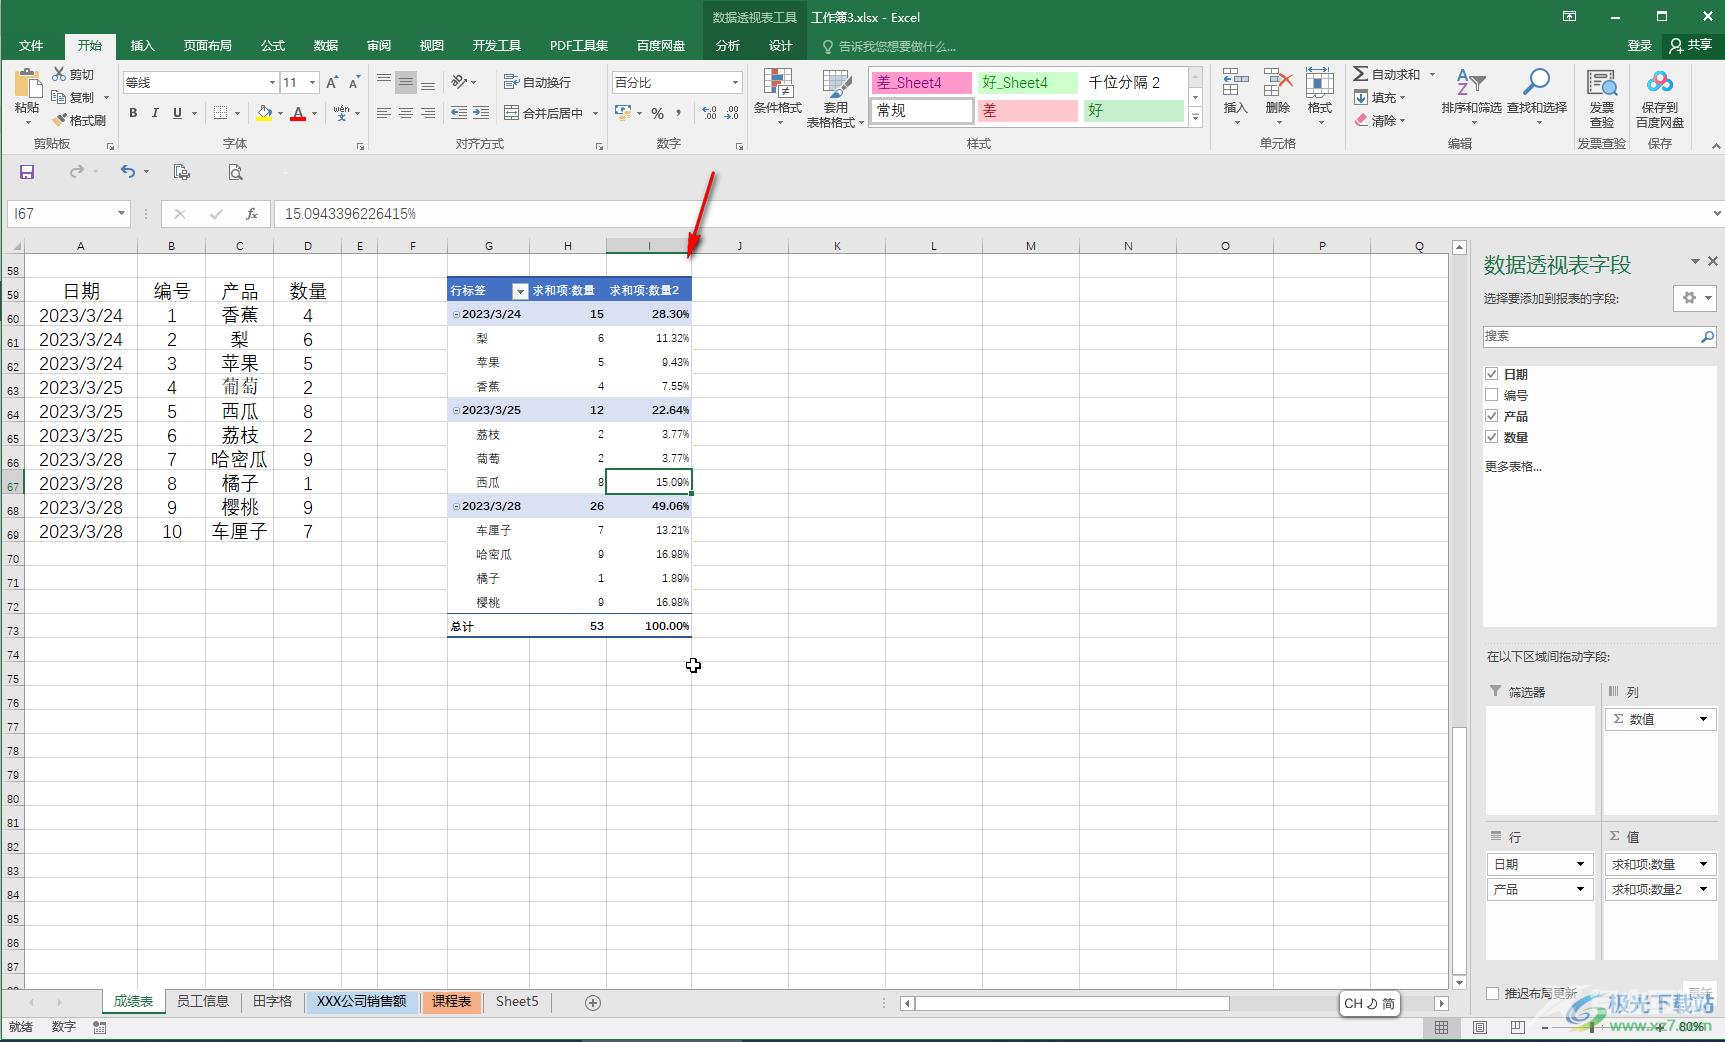Close the pivot table fields pane

(x=1713, y=262)
